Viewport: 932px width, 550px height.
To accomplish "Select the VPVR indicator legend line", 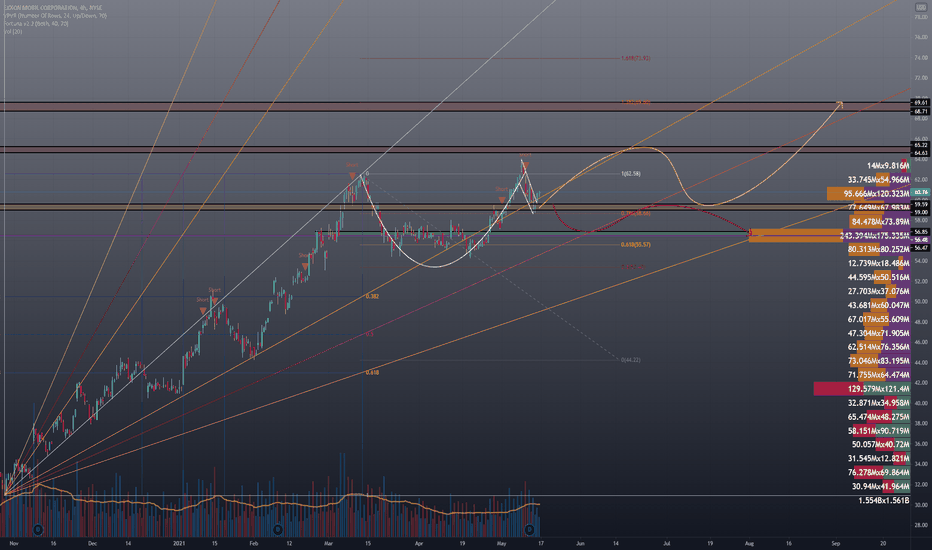I will [x=55, y=15].
